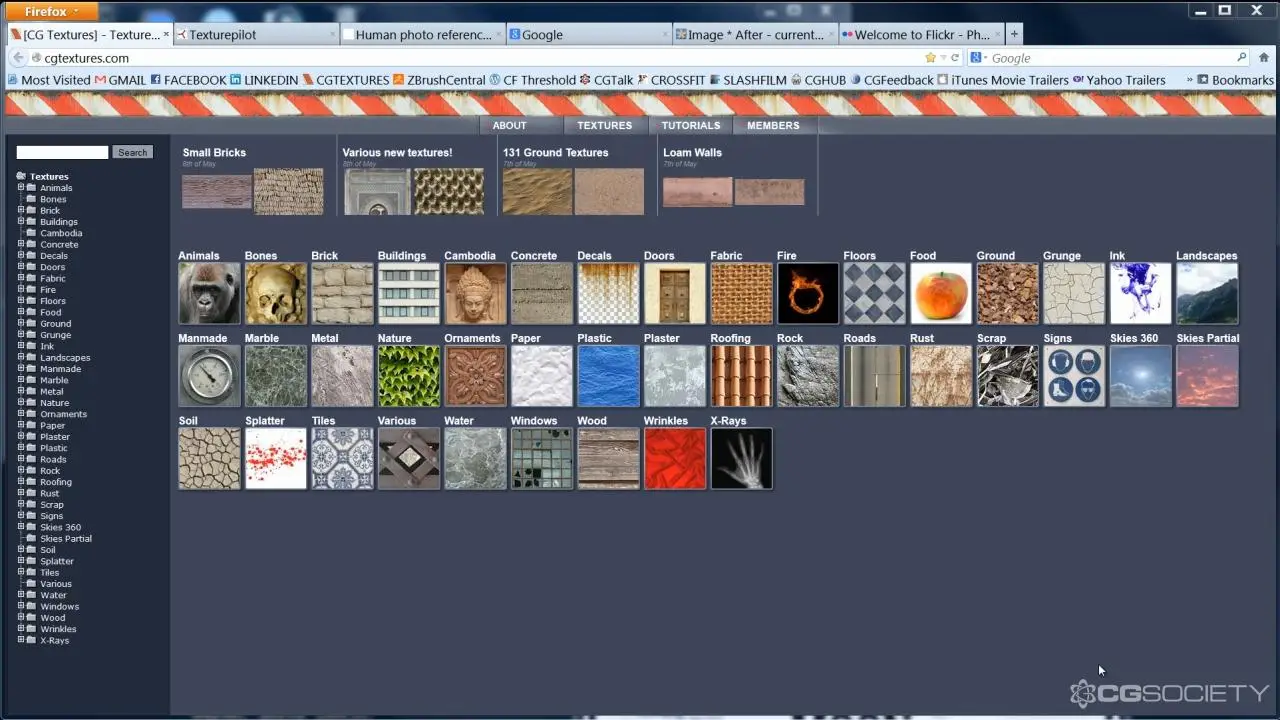Open the Skies 360 category image

(x=1140, y=376)
